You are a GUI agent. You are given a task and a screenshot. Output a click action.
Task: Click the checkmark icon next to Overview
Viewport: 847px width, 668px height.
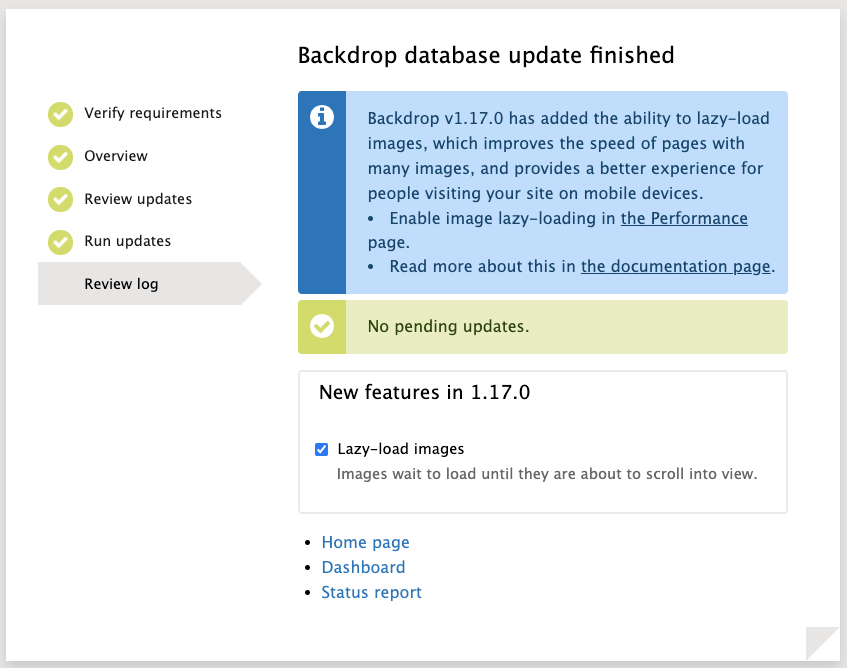[x=60, y=157]
